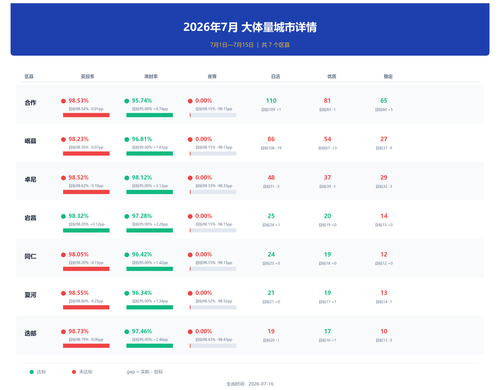
Task: Select the row label left of 98.23%
Action: 30,141
